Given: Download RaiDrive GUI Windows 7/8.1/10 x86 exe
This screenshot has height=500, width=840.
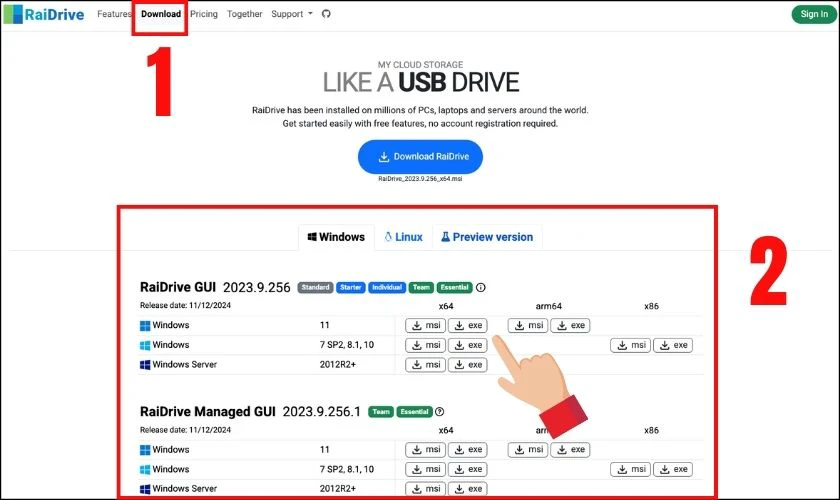Looking at the screenshot, I should click(x=673, y=345).
